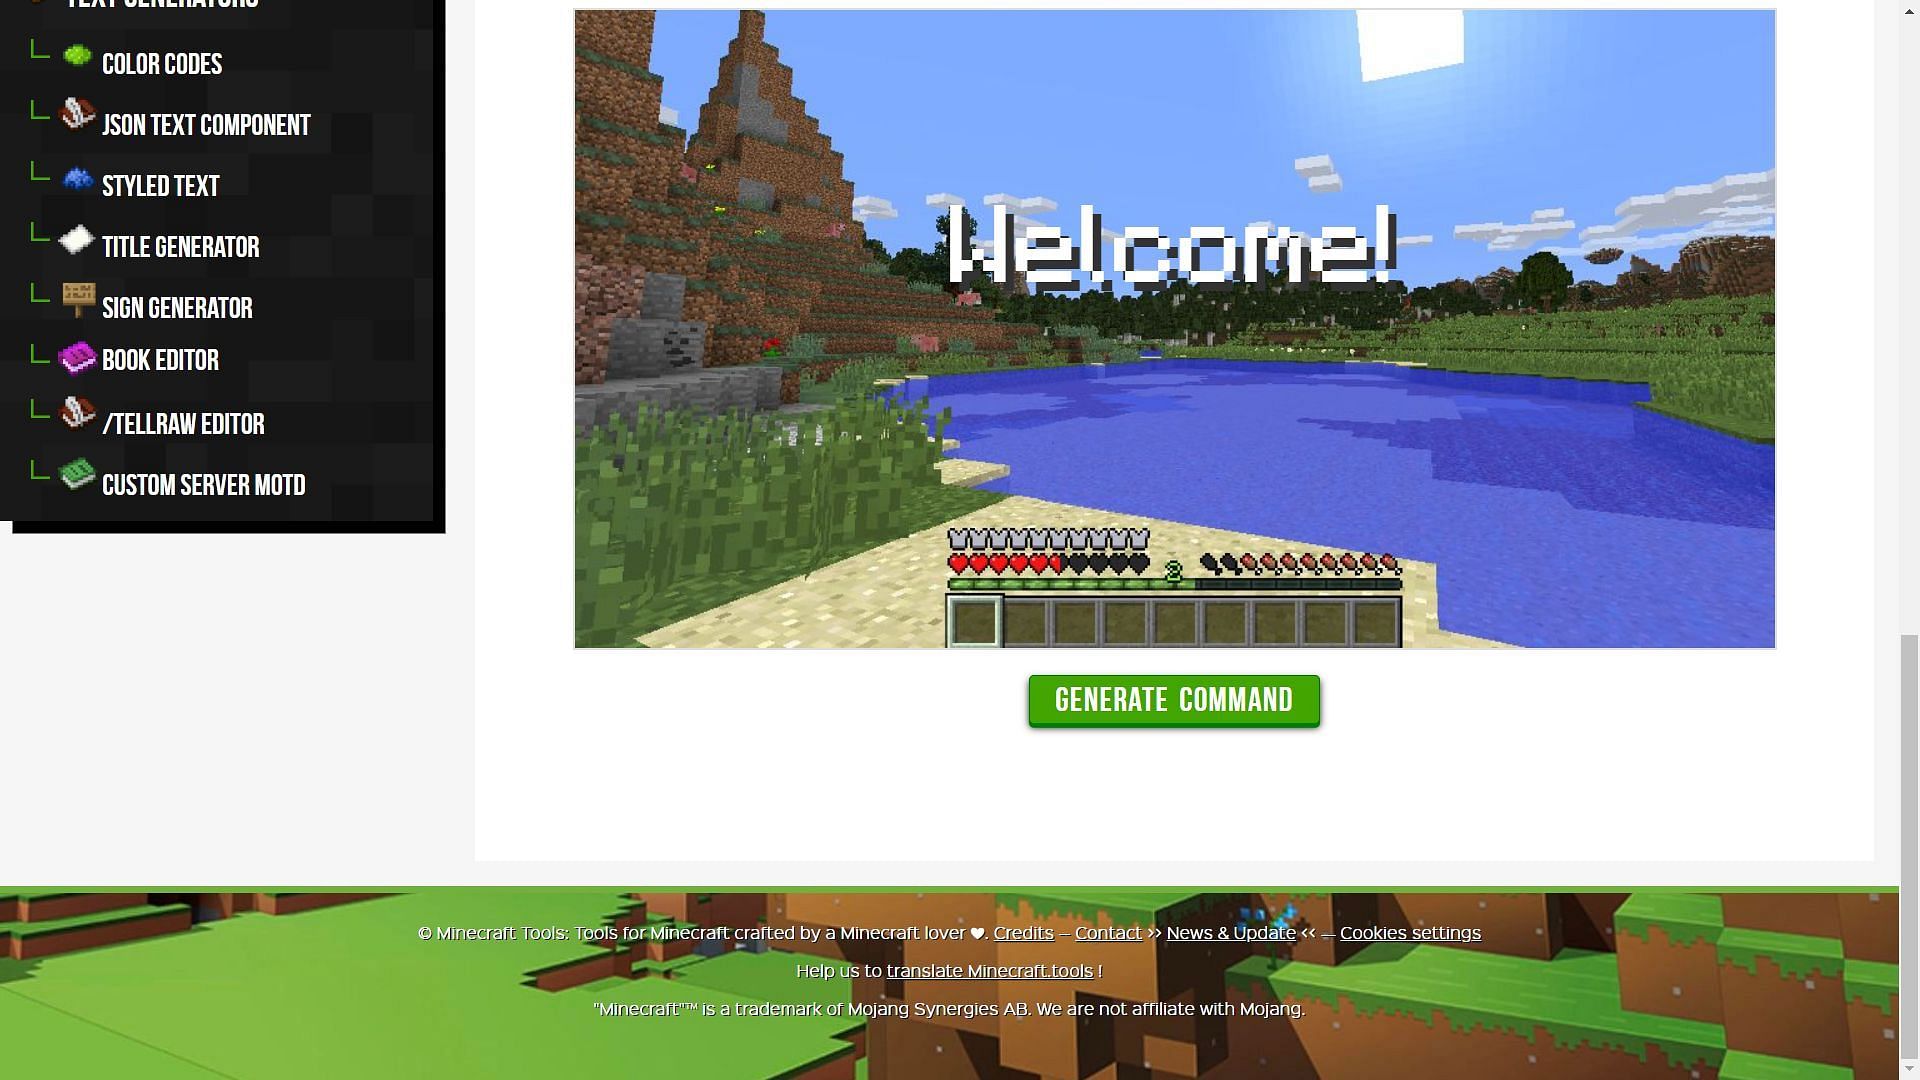Viewport: 1920px width, 1080px height.
Task: Click the translate Minecraft.tools link
Action: click(989, 972)
